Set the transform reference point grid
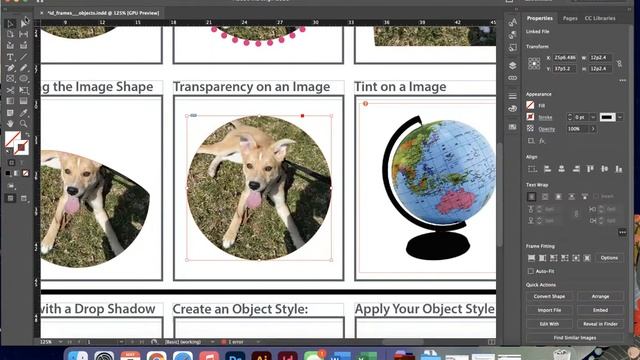This screenshot has height=360, width=640. point(534,63)
